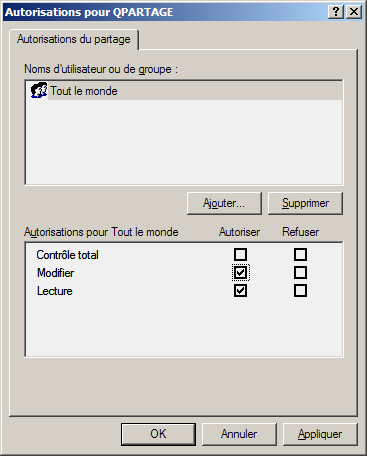
Task: Uncheck Autoriser for Lecture
Action: (240, 291)
